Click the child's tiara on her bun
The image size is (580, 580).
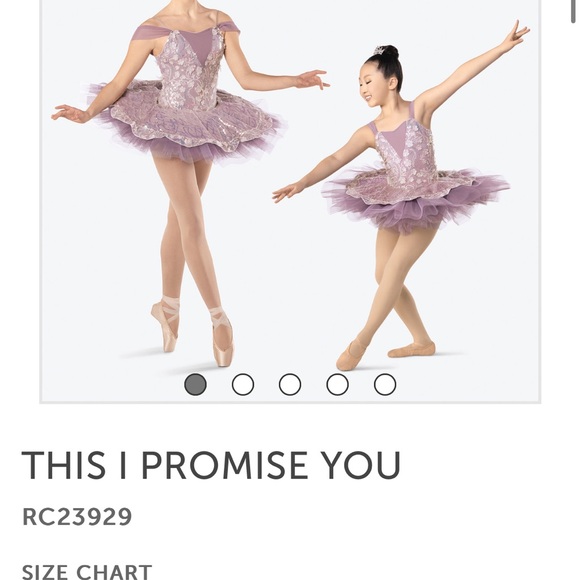379,51
